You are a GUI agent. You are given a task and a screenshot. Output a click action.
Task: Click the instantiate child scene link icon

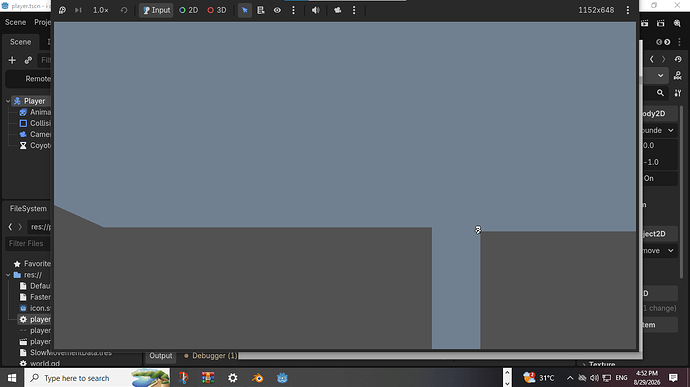click(28, 60)
